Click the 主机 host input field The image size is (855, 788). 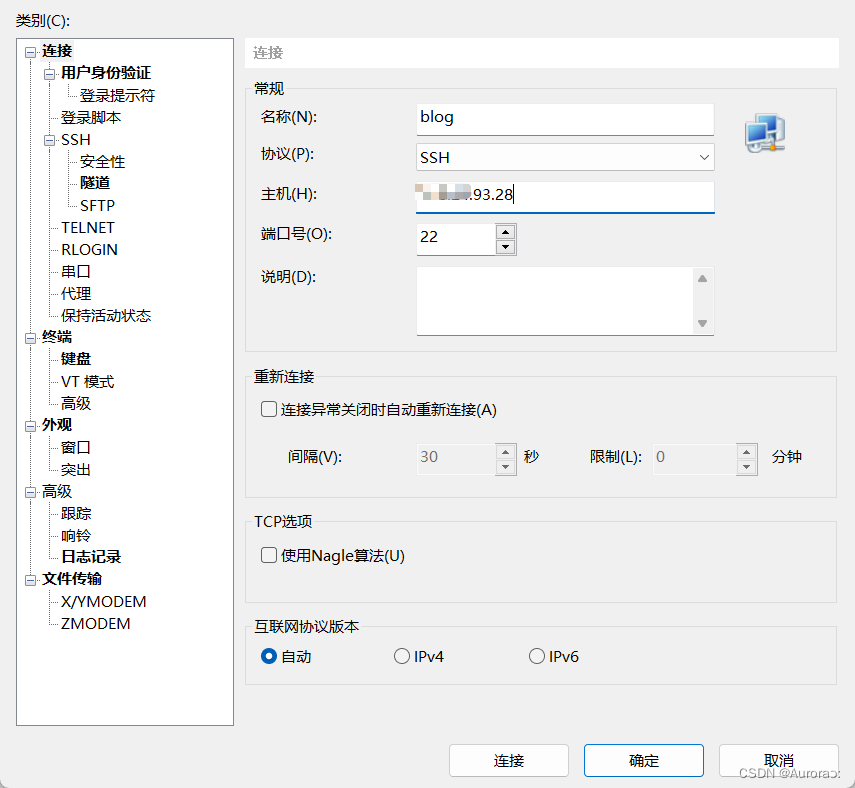564,197
